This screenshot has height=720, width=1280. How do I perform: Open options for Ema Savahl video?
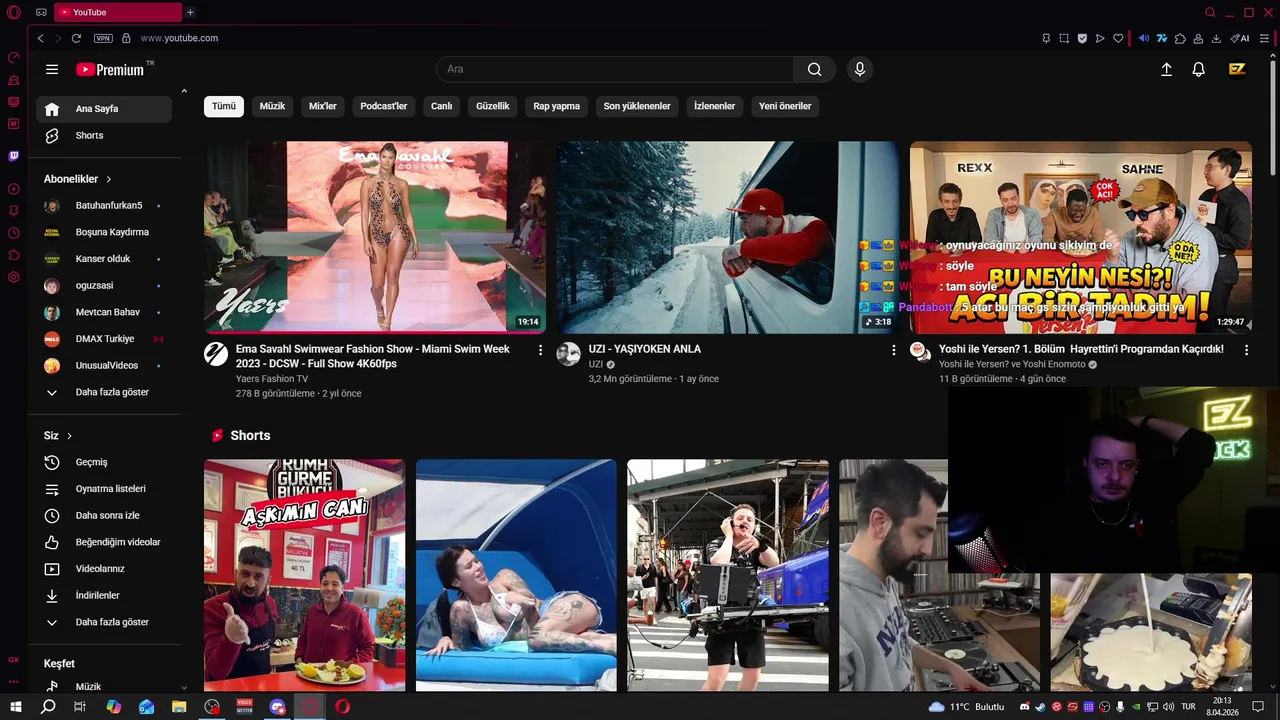coord(540,350)
